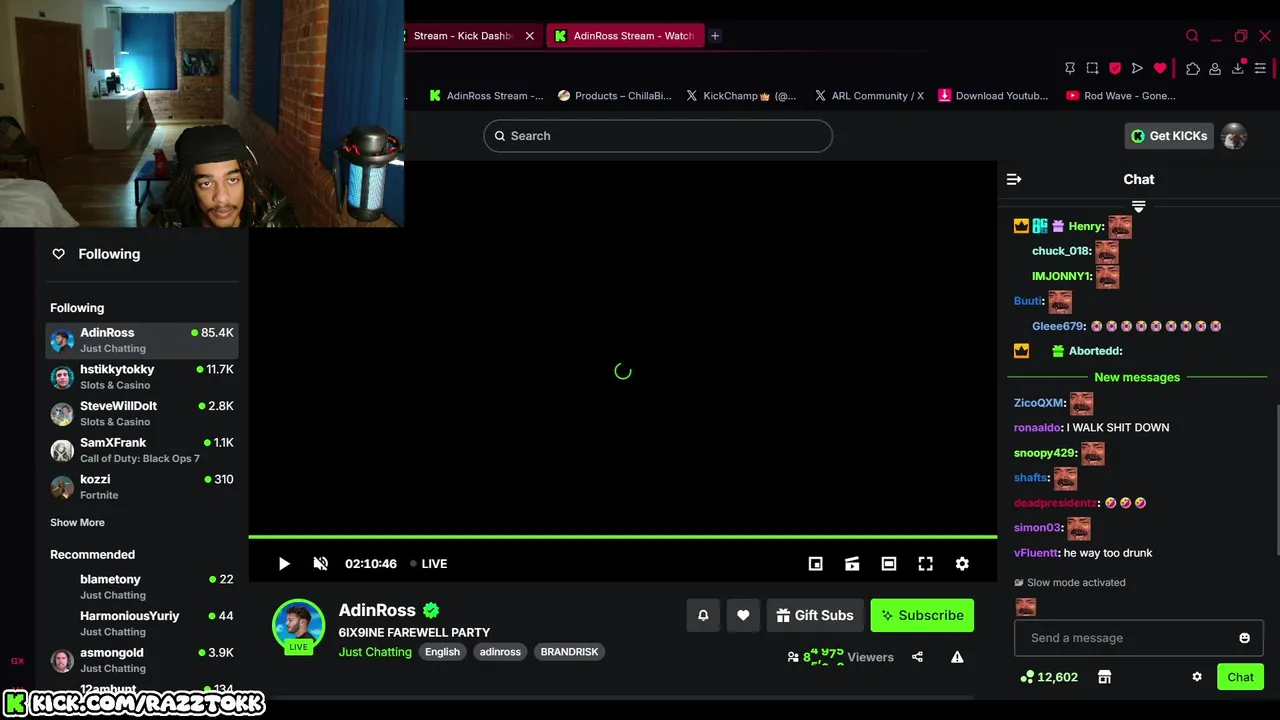Collapse the chat panel using the arrow icon
This screenshot has height=720, width=1280.
click(1014, 179)
